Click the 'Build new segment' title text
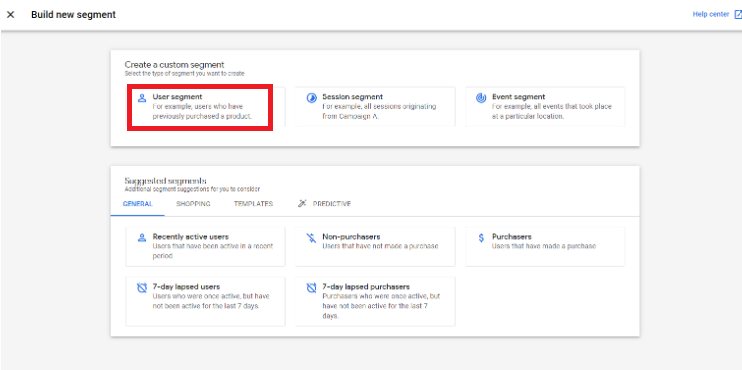This screenshot has height=370, width=742. pyautogui.click(x=73, y=15)
